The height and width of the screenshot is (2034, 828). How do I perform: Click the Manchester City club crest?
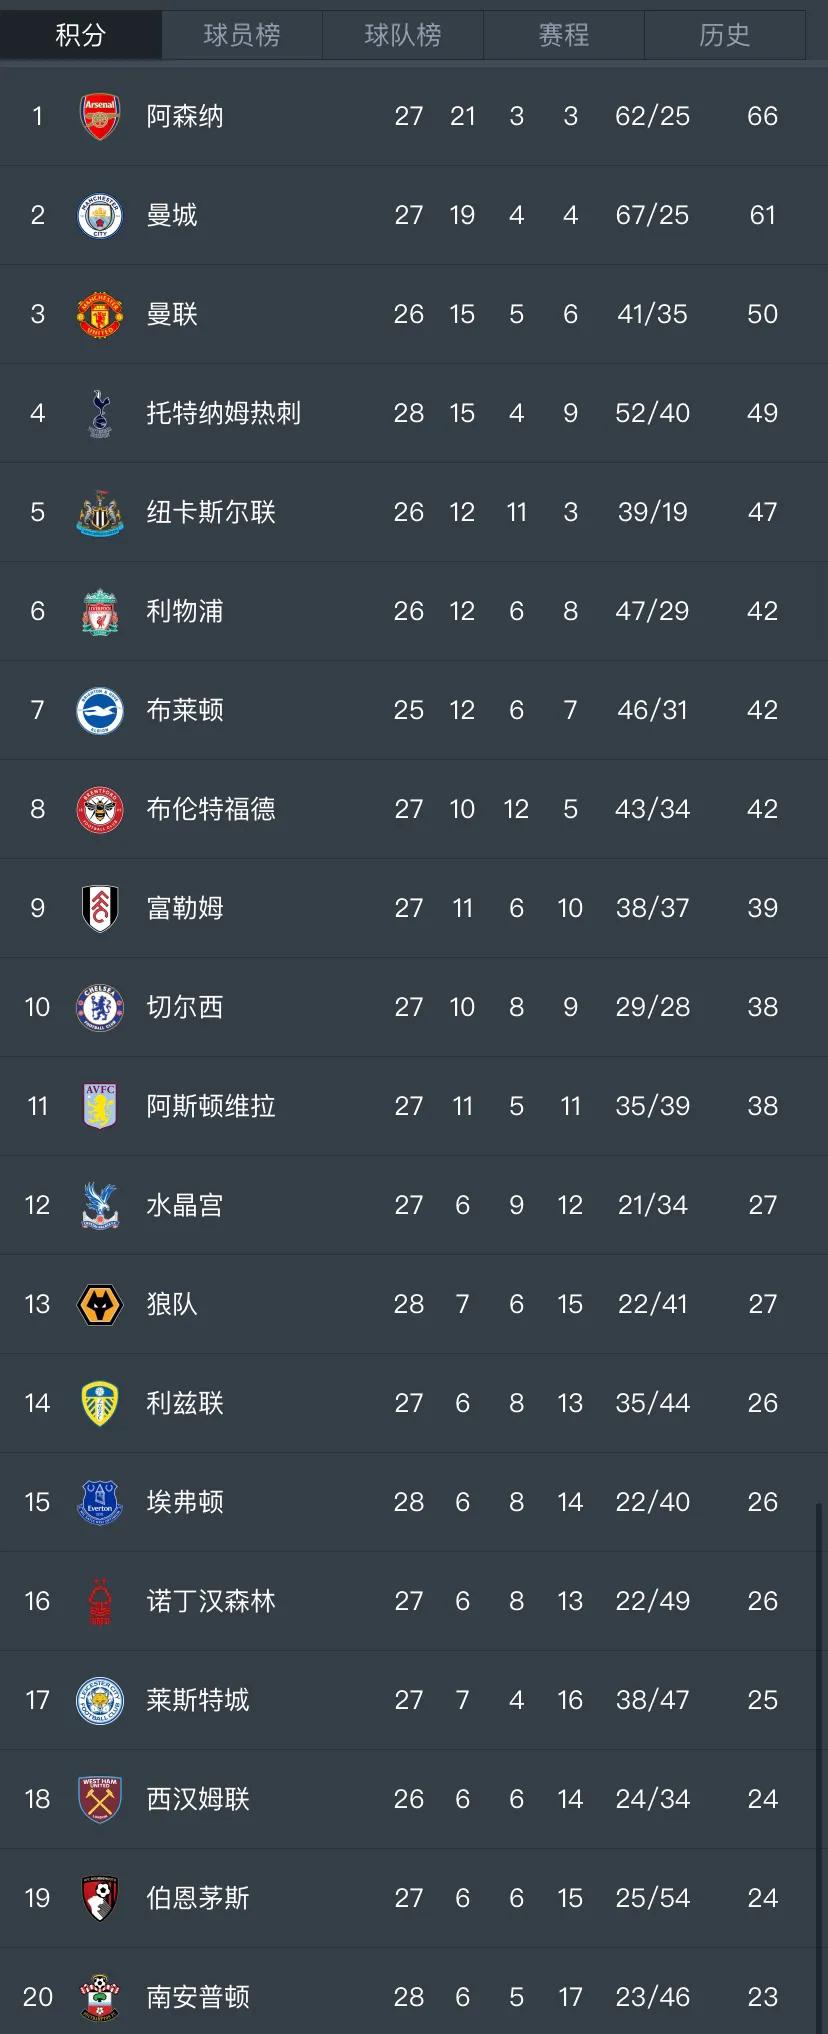[x=100, y=215]
